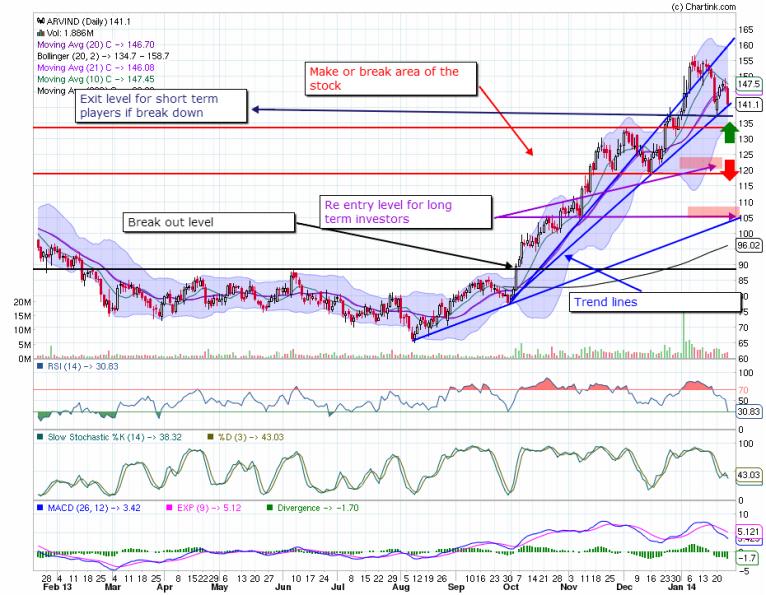Screen dimensions: 766x595
Task: Click the 'Break out level' note
Action: 209,222
